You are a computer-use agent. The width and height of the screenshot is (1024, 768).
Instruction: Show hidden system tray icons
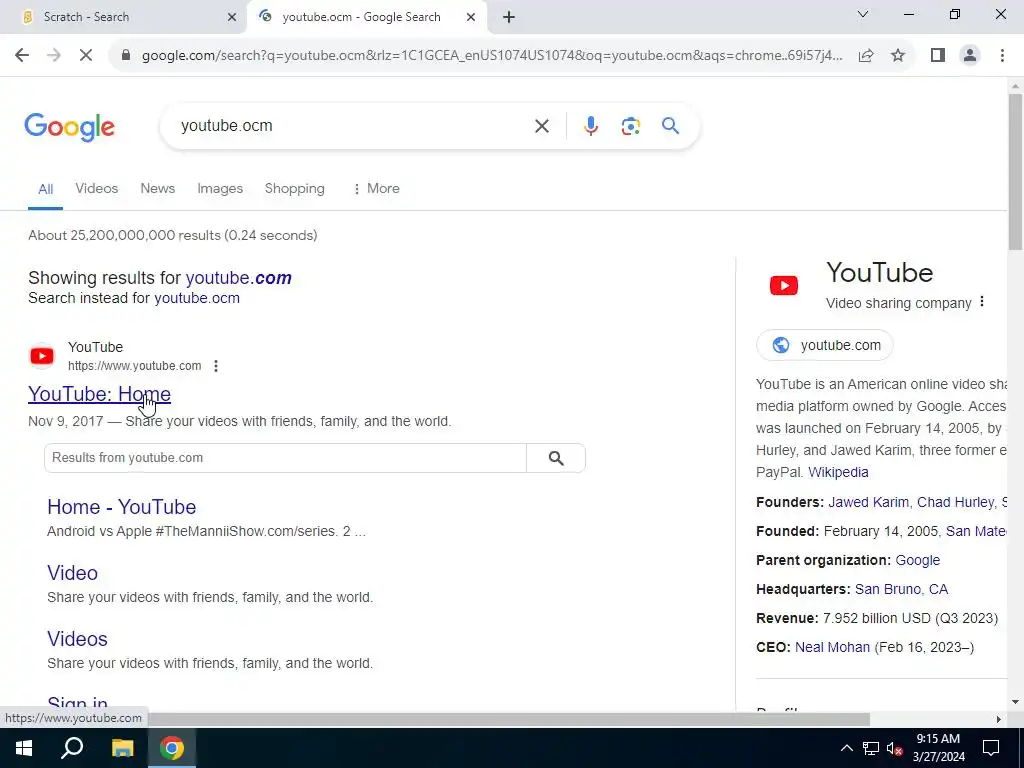click(x=846, y=748)
